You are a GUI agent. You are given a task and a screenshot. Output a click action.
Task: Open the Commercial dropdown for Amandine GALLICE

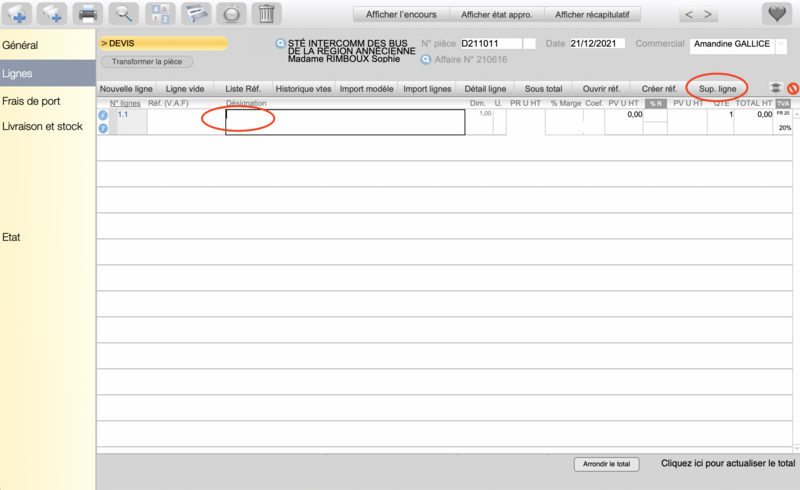tap(781, 45)
